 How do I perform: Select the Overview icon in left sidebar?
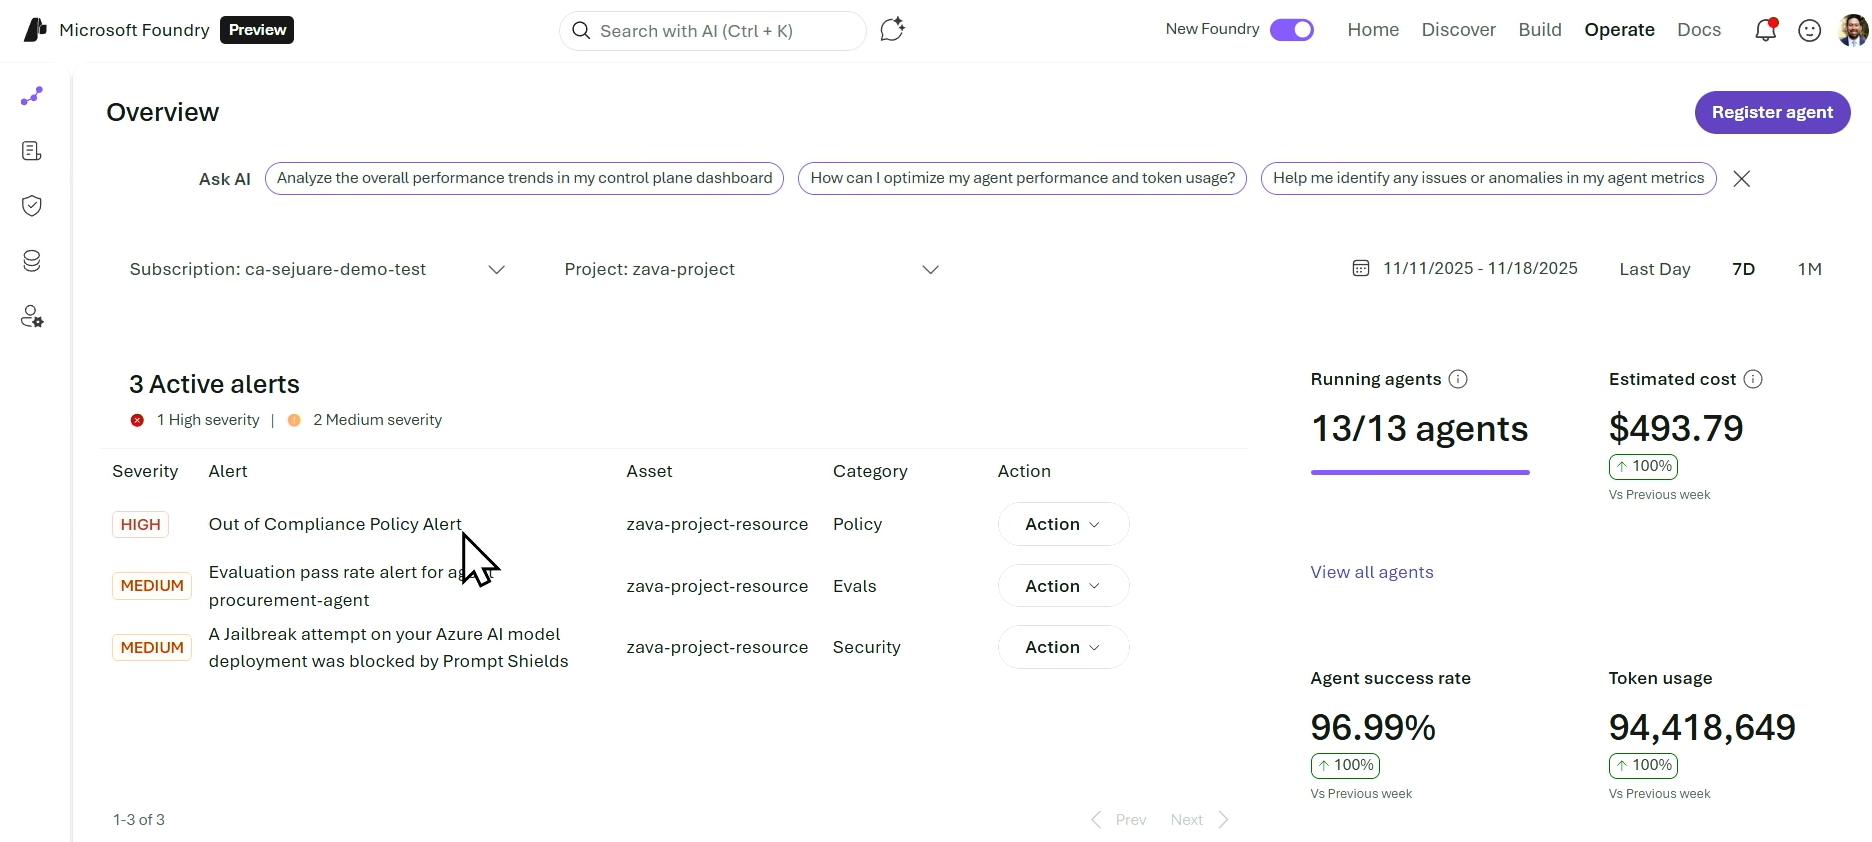pyautogui.click(x=32, y=96)
